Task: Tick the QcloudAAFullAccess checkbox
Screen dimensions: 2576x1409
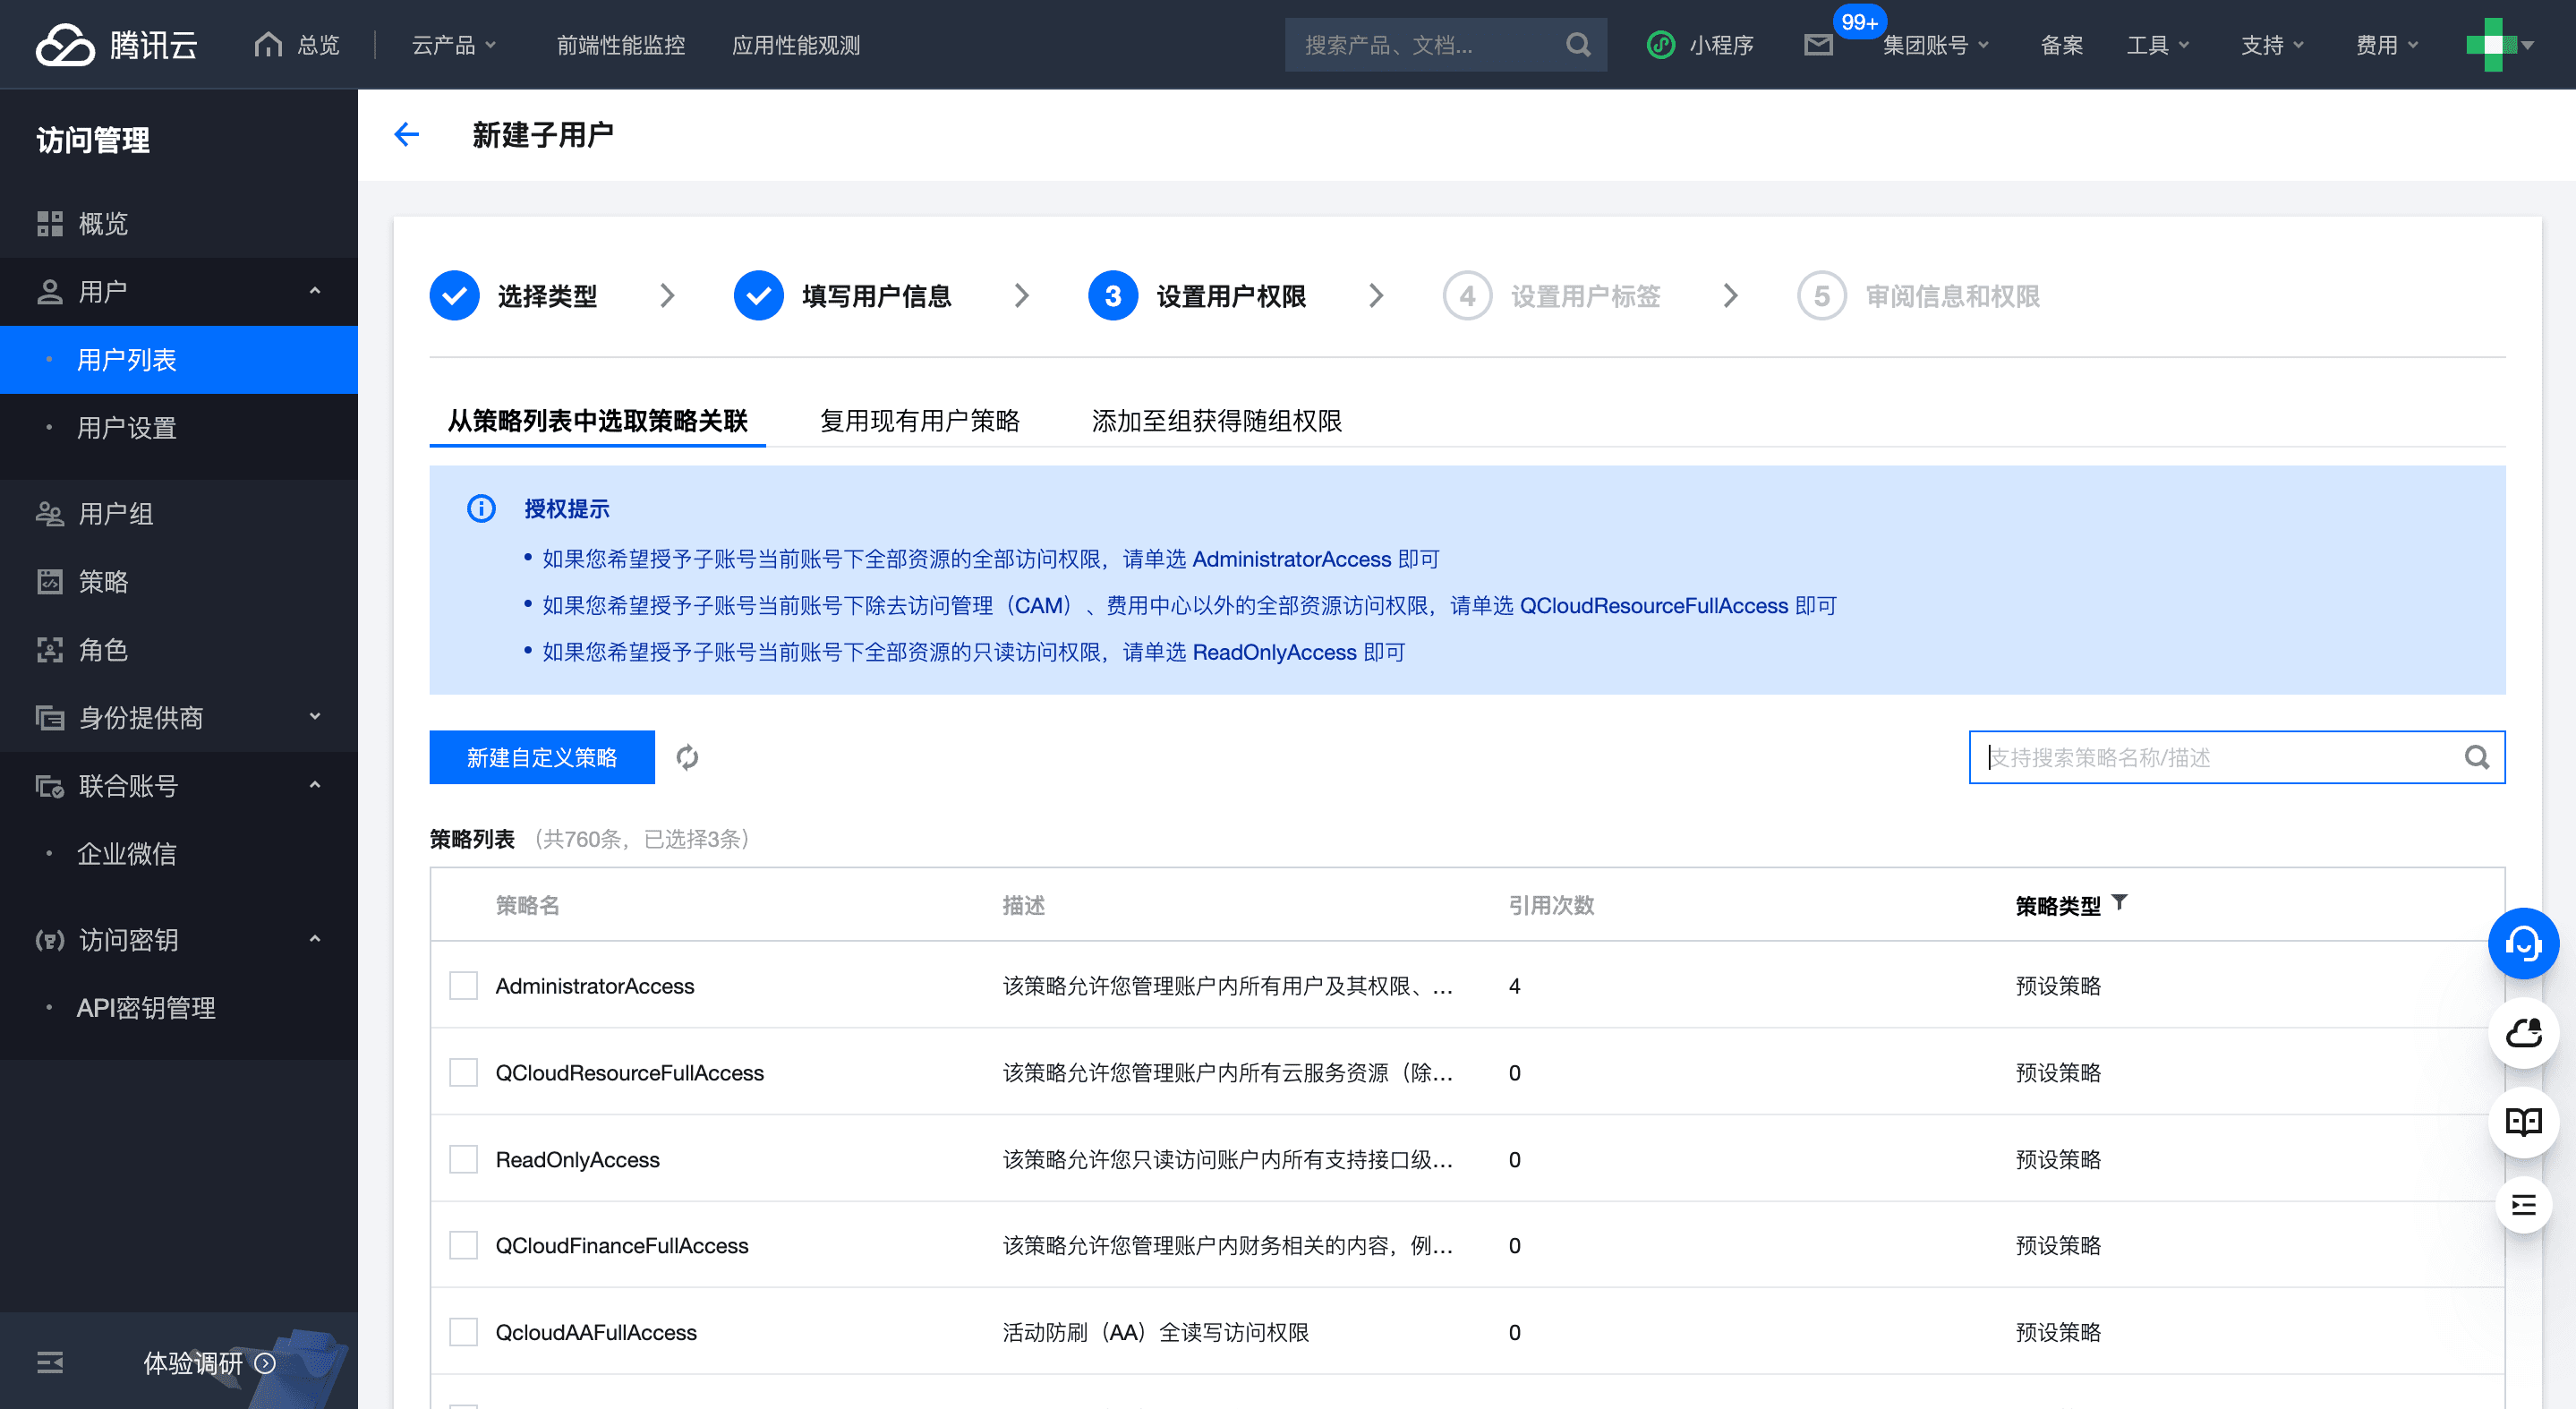Action: point(463,1332)
